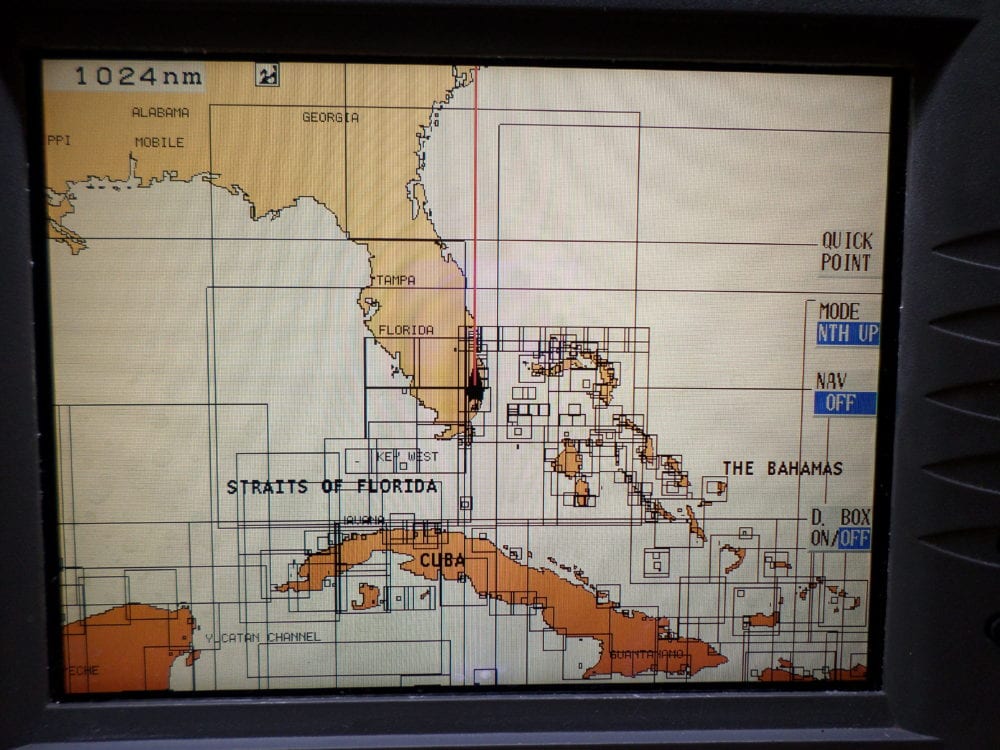The image size is (1000, 750).
Task: Click the red heading line above Florida
Action: pyautogui.click(x=476, y=200)
